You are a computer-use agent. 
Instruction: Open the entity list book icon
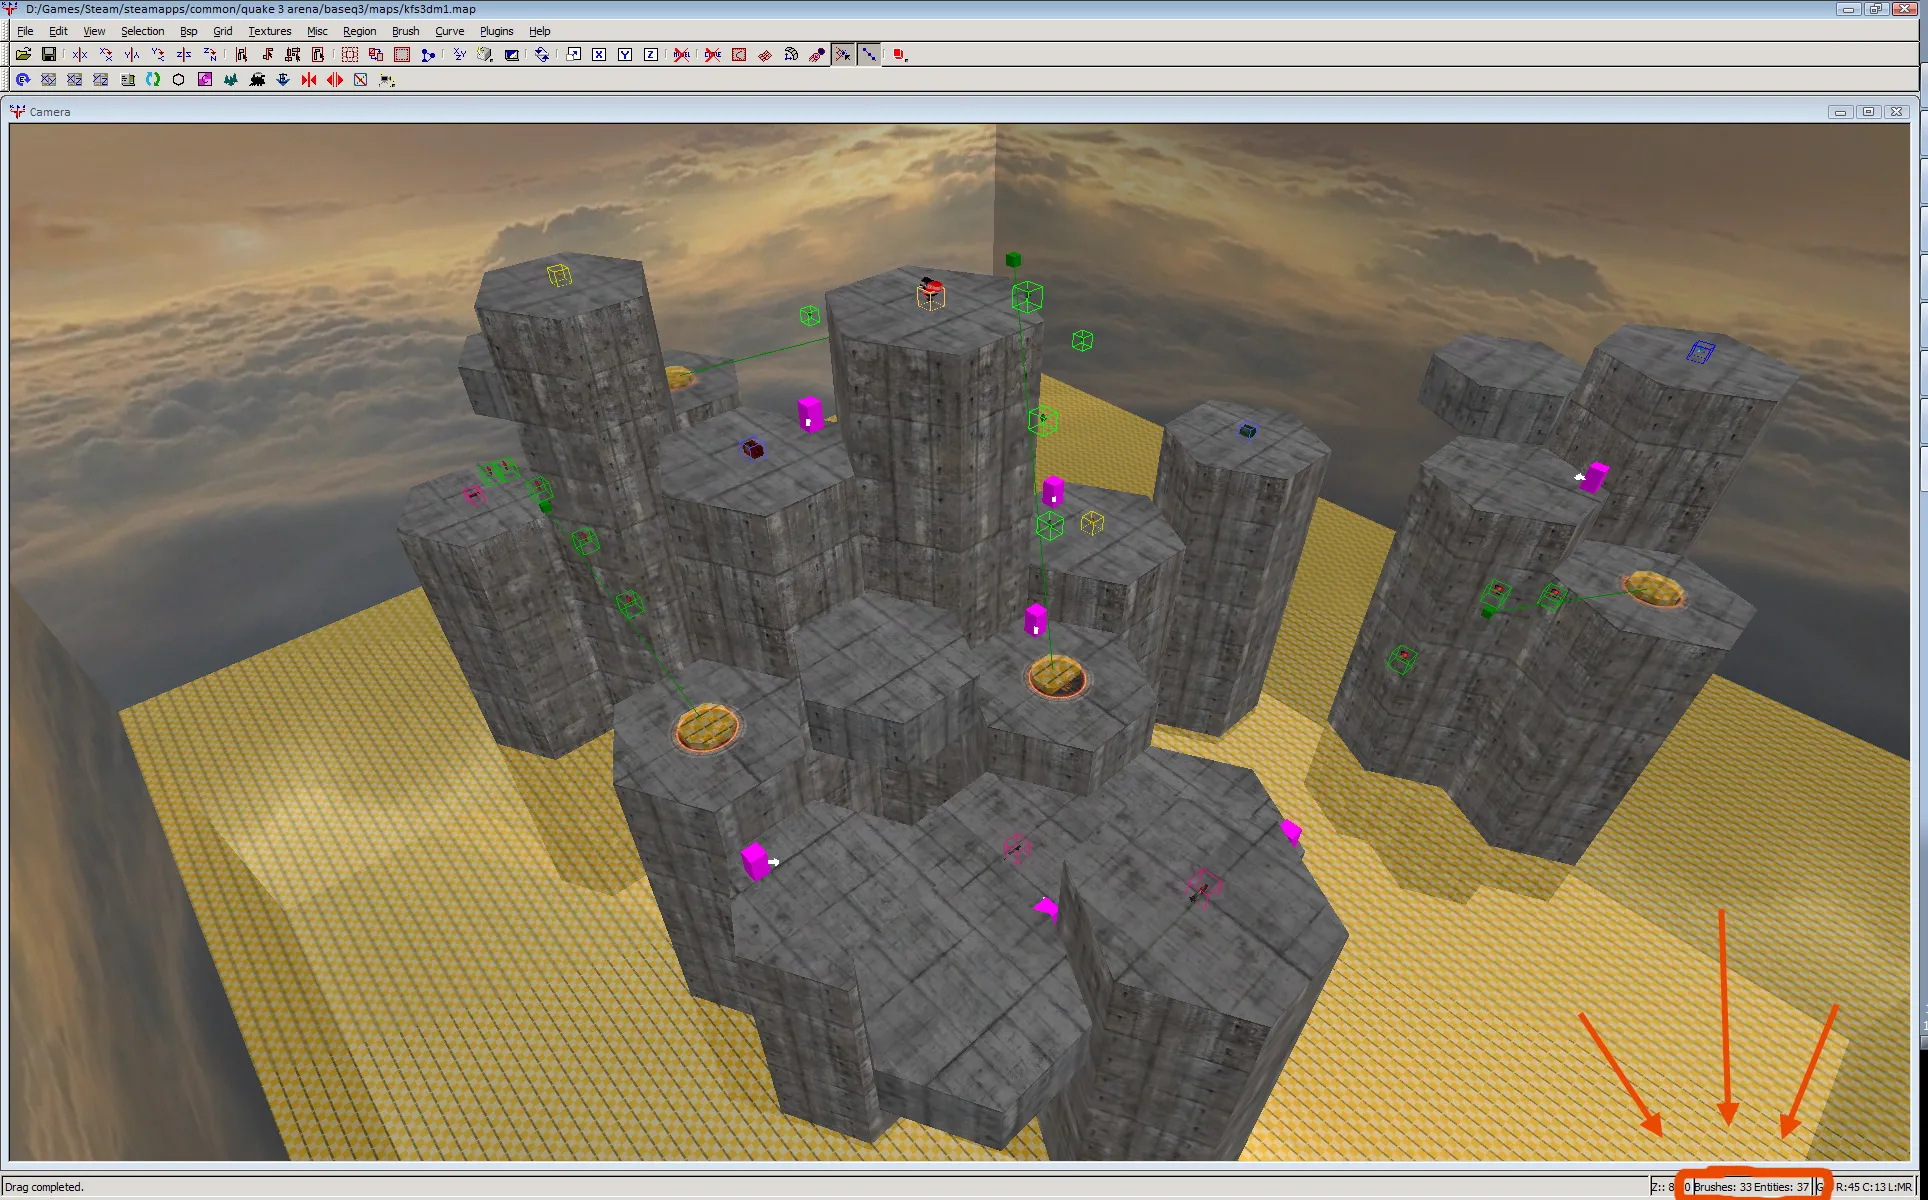click(128, 80)
